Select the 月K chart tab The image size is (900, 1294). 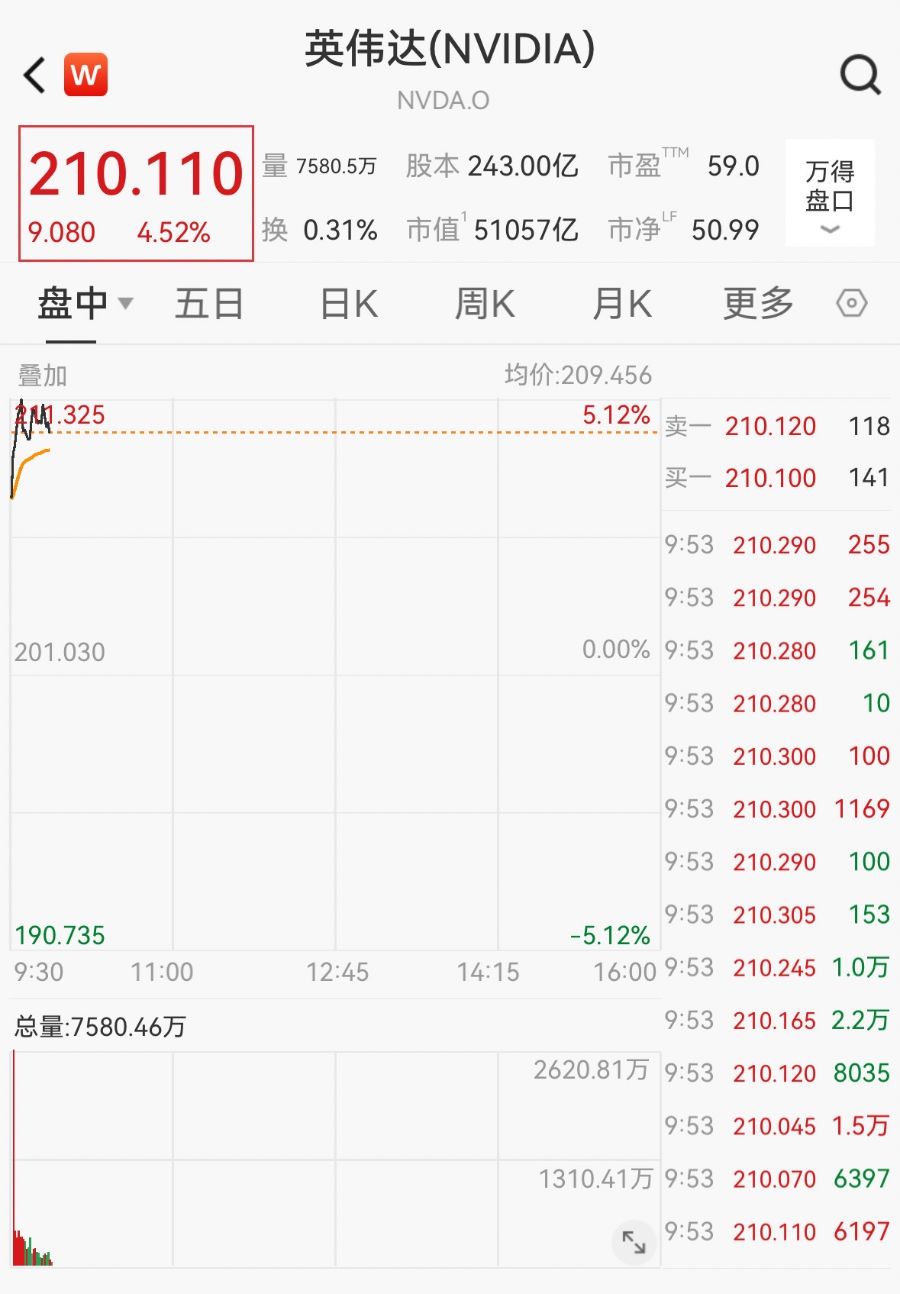621,303
